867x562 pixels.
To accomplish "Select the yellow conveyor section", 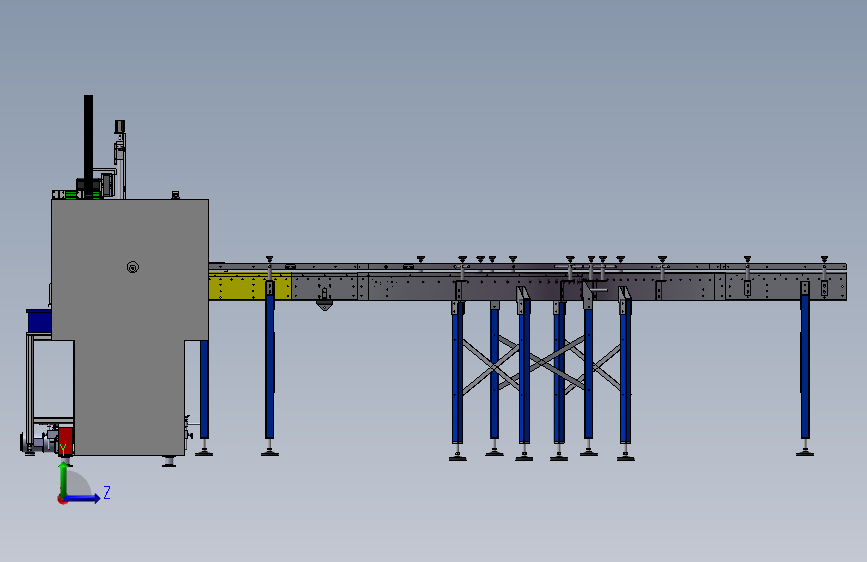I will pyautogui.click(x=250, y=287).
